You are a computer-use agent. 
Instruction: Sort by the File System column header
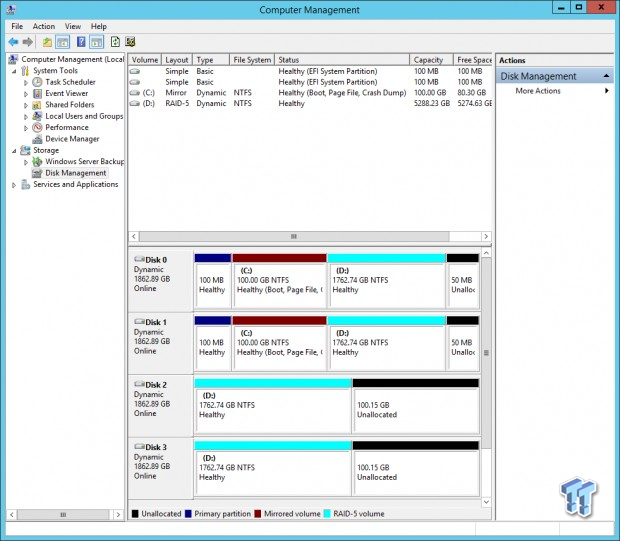[252, 60]
